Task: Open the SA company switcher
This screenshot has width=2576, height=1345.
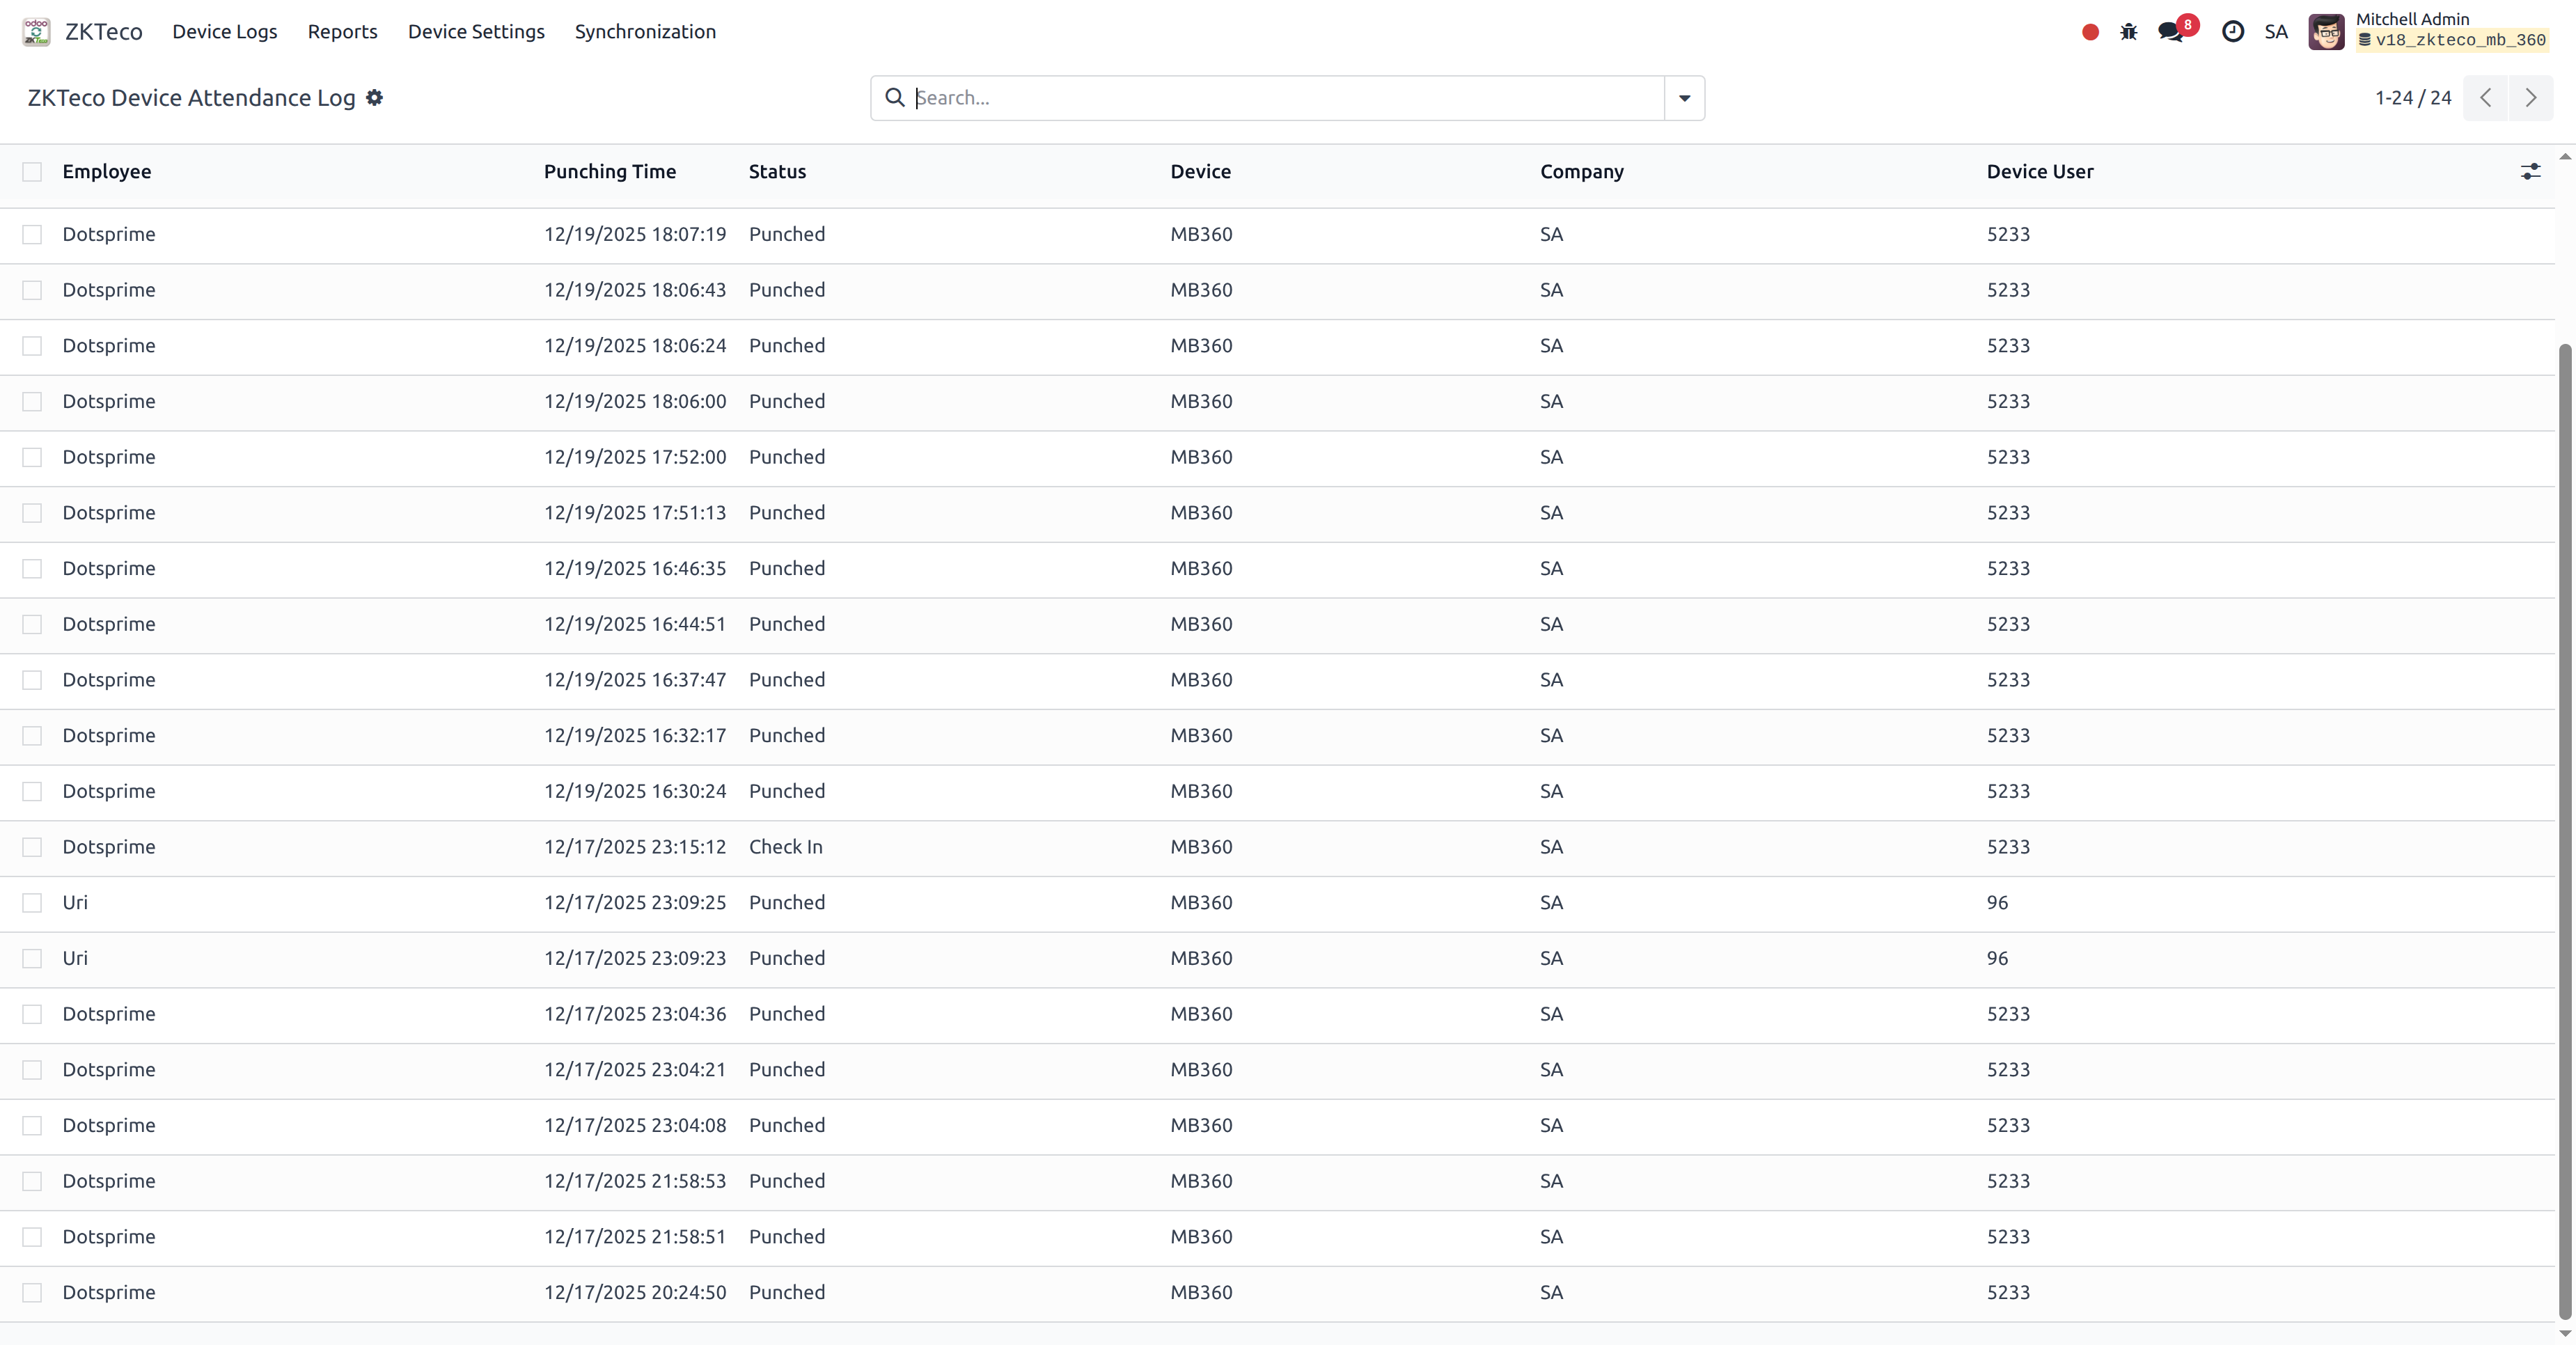Action: 2276,31
